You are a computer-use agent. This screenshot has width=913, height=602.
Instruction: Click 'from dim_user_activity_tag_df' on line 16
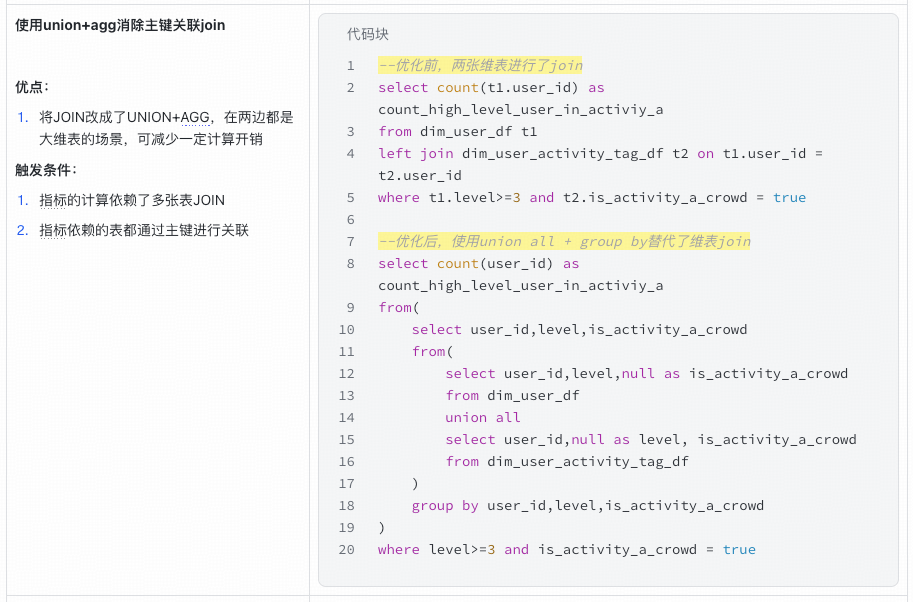pos(567,462)
